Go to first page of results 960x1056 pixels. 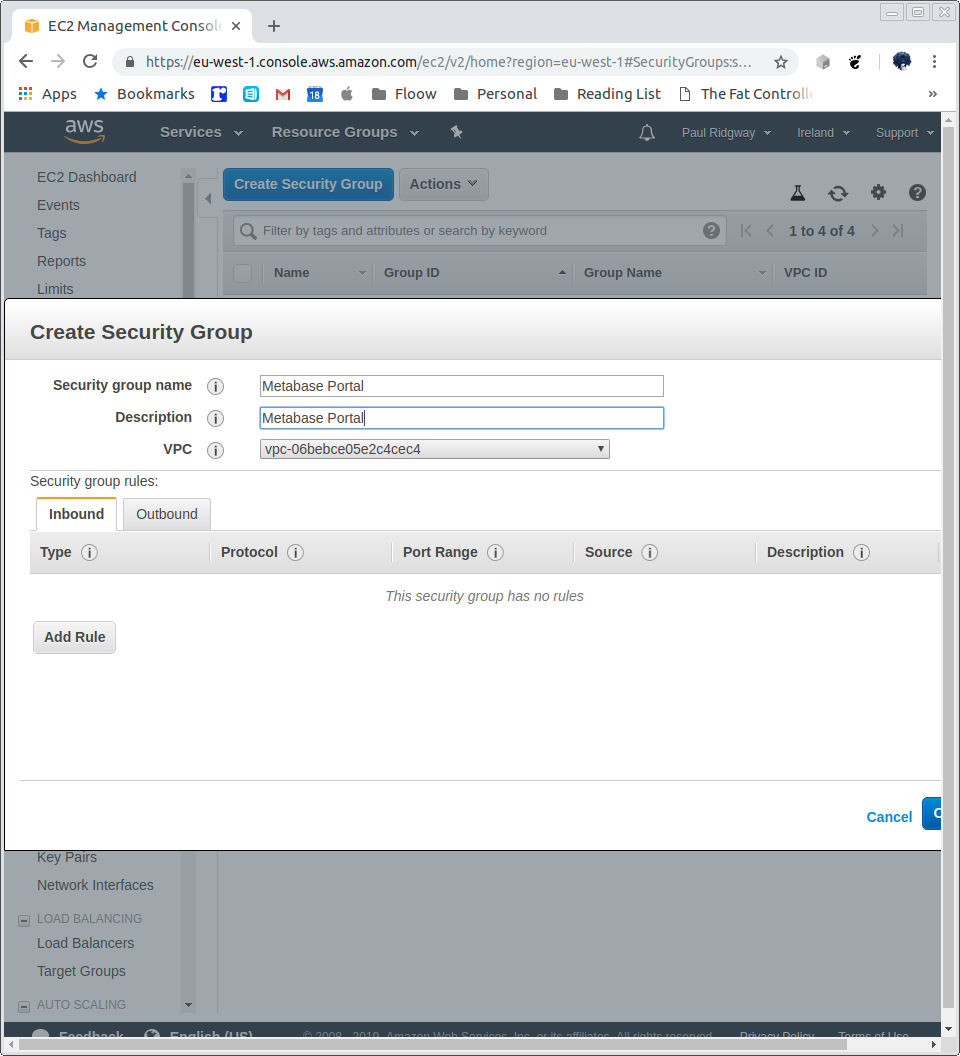point(746,230)
